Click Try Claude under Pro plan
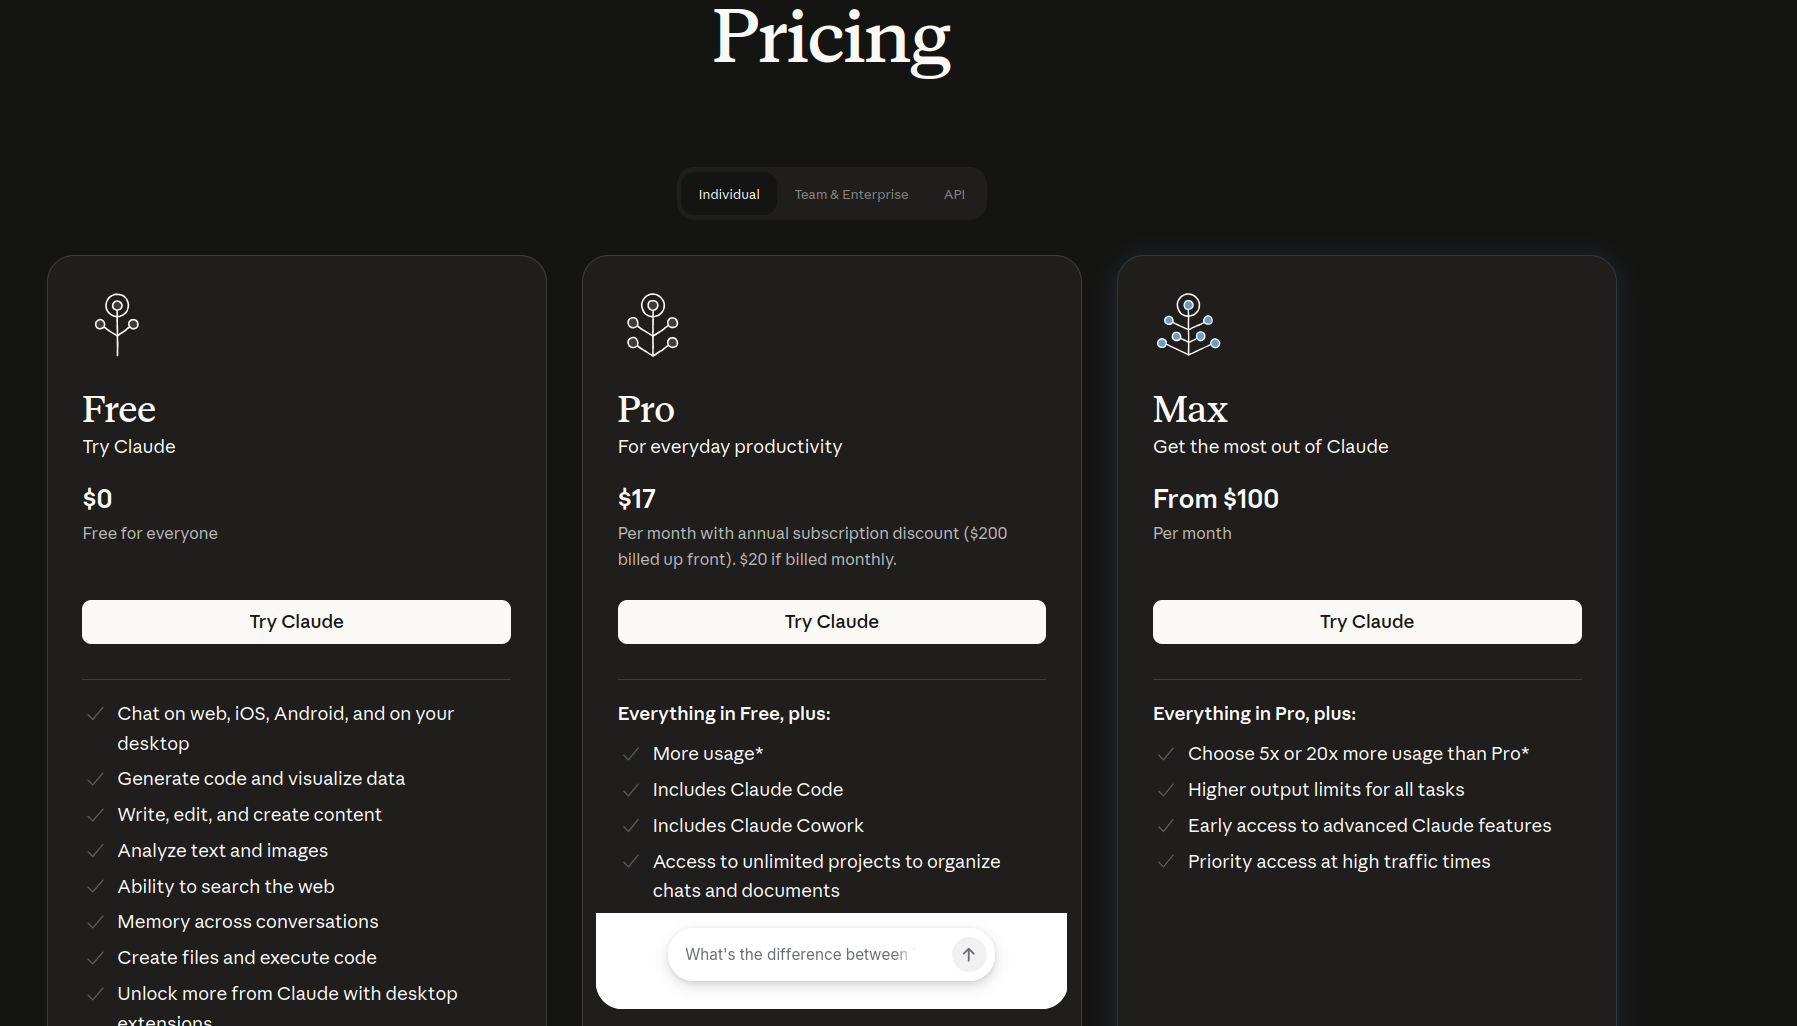Image resolution: width=1797 pixels, height=1026 pixels. tap(831, 622)
